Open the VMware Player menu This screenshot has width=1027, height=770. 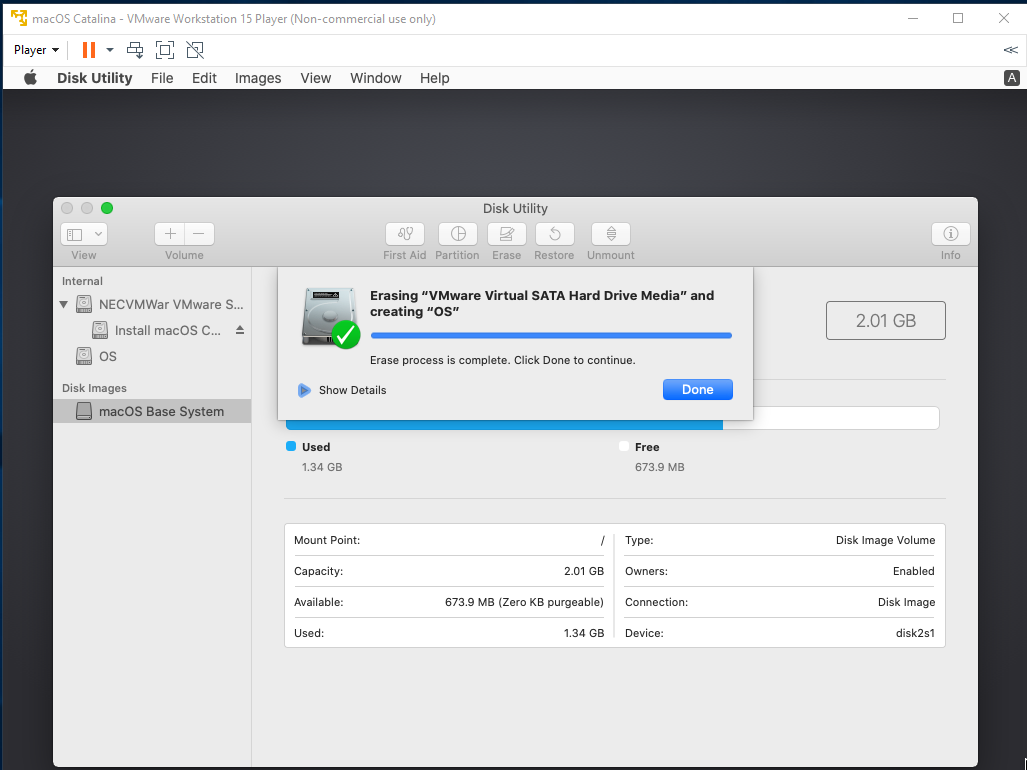(36, 50)
